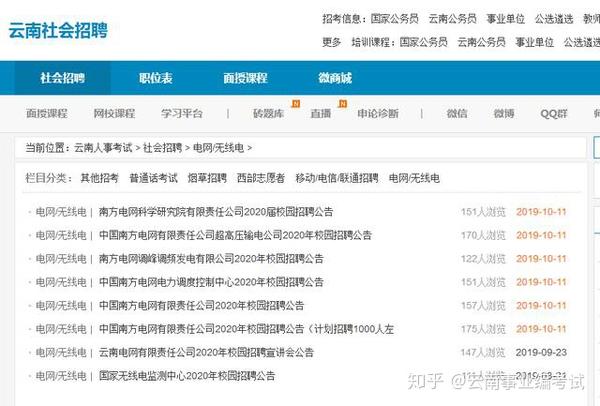
Task: Click 电网/无线电 tag on 调峰调频发电 row
Action: (61, 259)
